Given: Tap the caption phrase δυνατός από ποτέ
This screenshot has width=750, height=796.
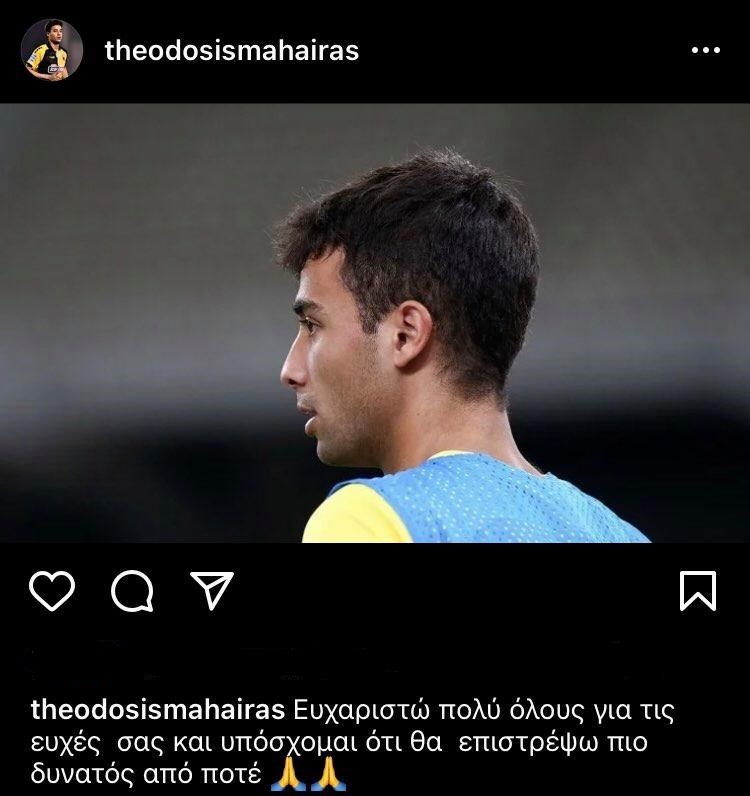Looking at the screenshot, I should (x=146, y=775).
